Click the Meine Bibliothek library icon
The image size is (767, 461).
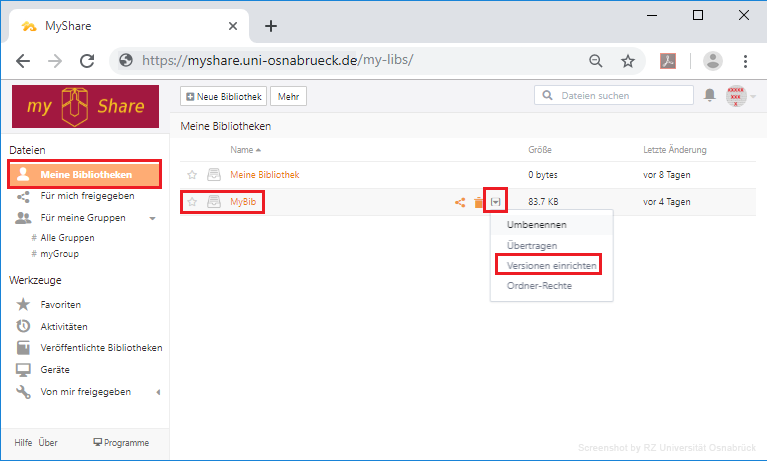[x=214, y=175]
